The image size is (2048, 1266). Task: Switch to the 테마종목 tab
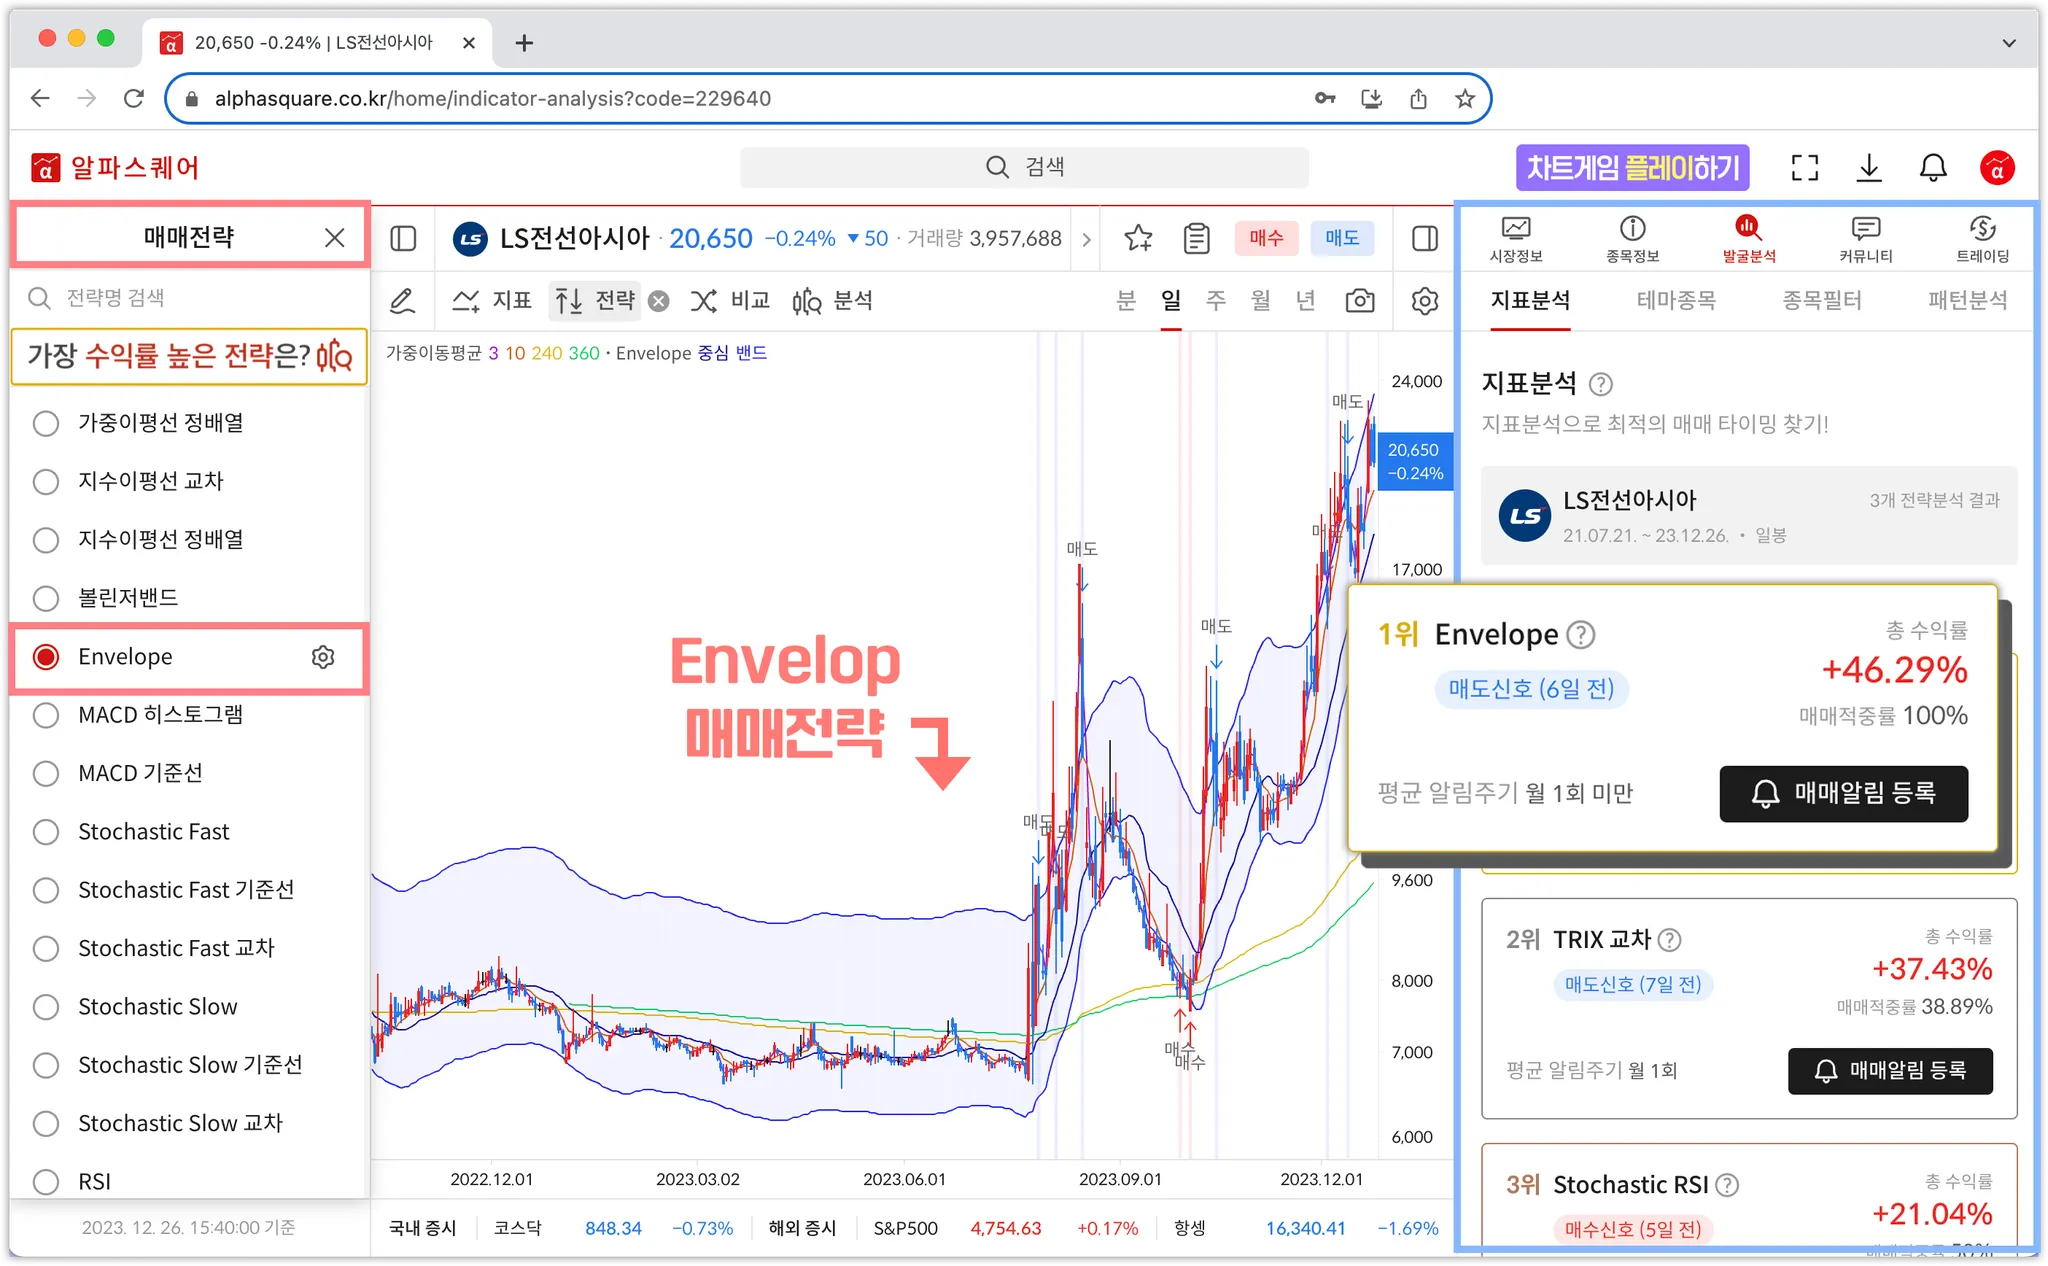pos(1676,300)
